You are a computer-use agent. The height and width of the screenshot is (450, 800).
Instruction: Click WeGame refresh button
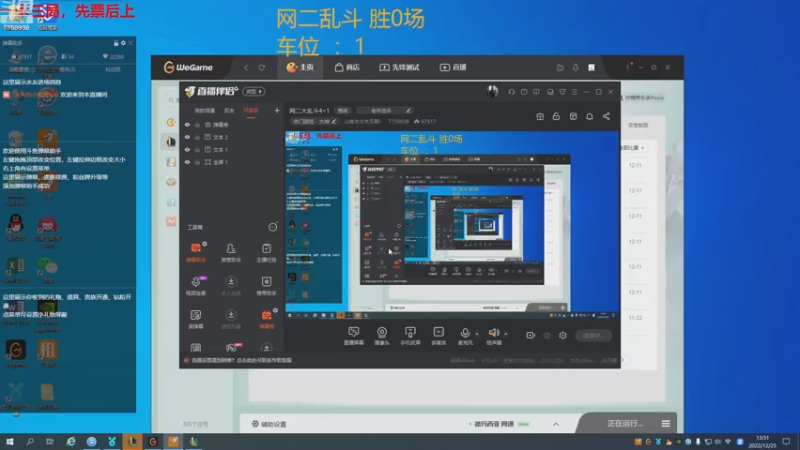(x=262, y=67)
